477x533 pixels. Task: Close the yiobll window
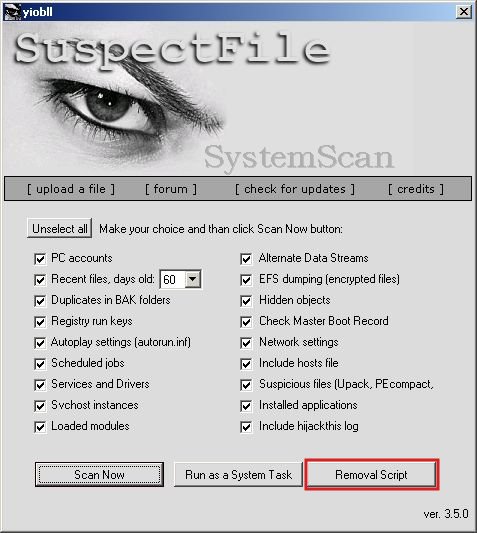463,12
